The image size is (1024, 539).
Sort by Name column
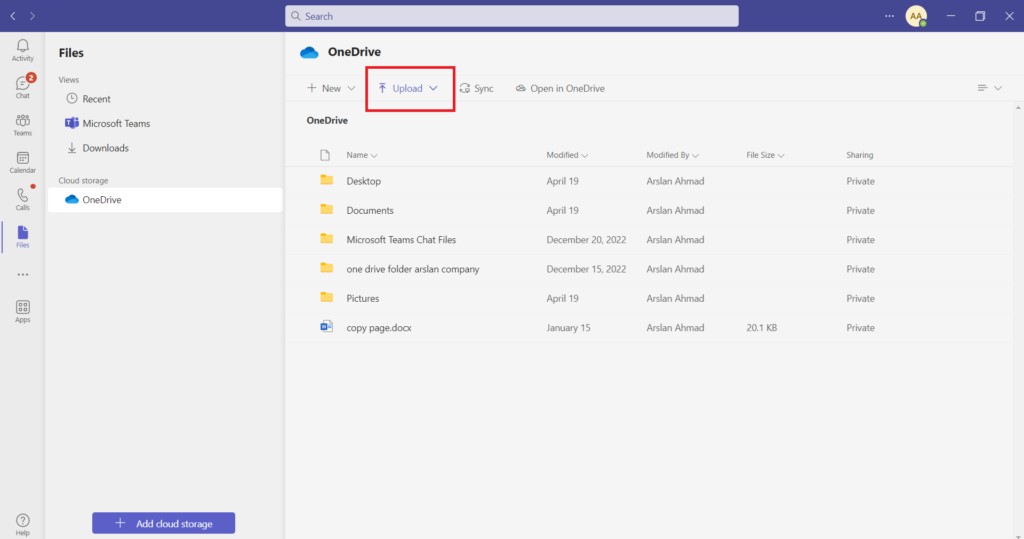[x=362, y=155]
